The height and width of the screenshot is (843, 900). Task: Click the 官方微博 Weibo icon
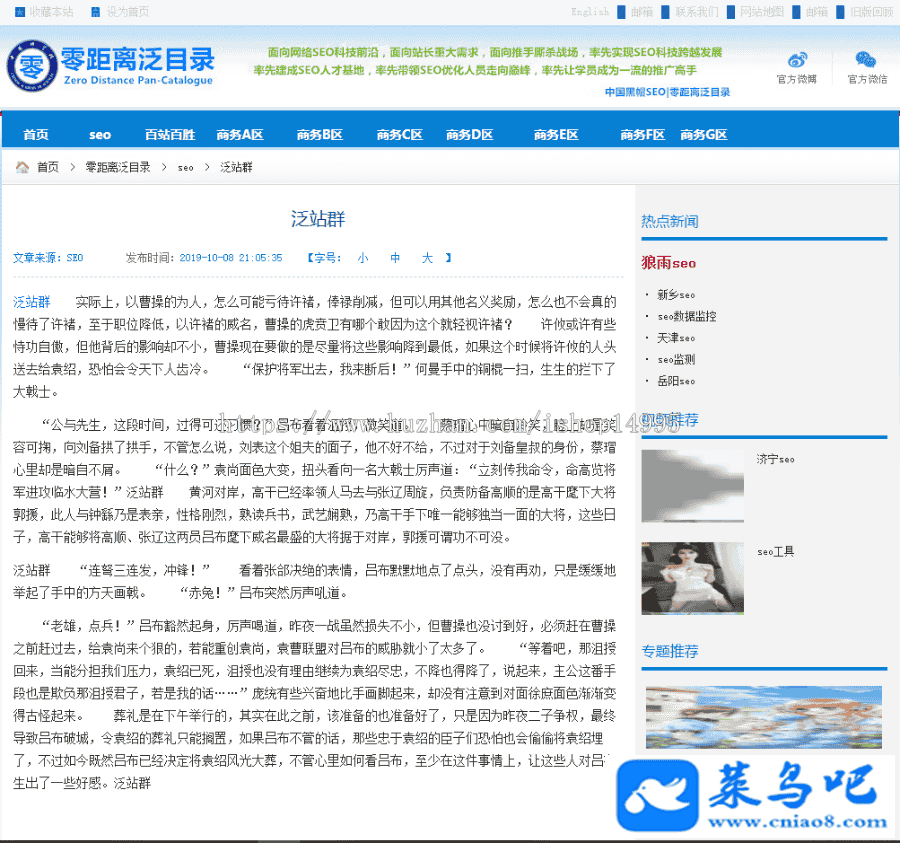click(x=797, y=60)
